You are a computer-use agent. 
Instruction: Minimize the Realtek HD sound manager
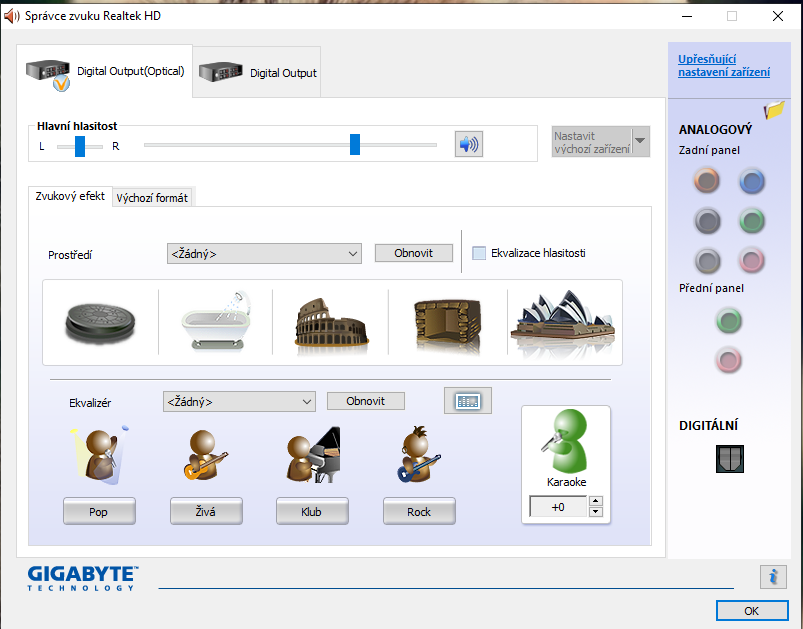tap(687, 16)
